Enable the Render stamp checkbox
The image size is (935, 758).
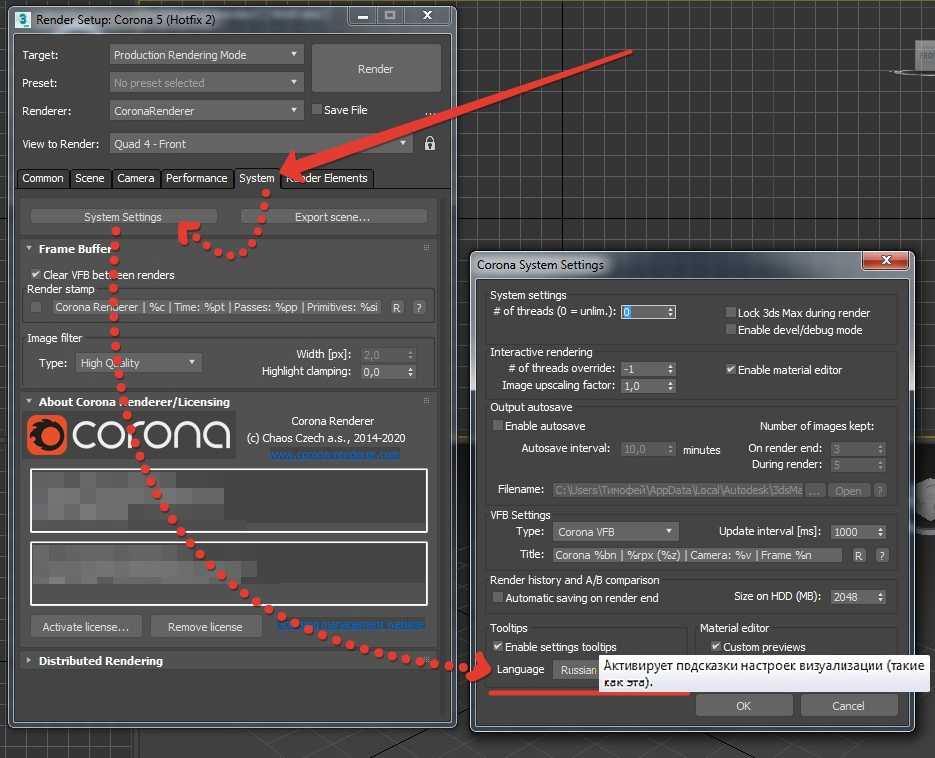(36, 307)
